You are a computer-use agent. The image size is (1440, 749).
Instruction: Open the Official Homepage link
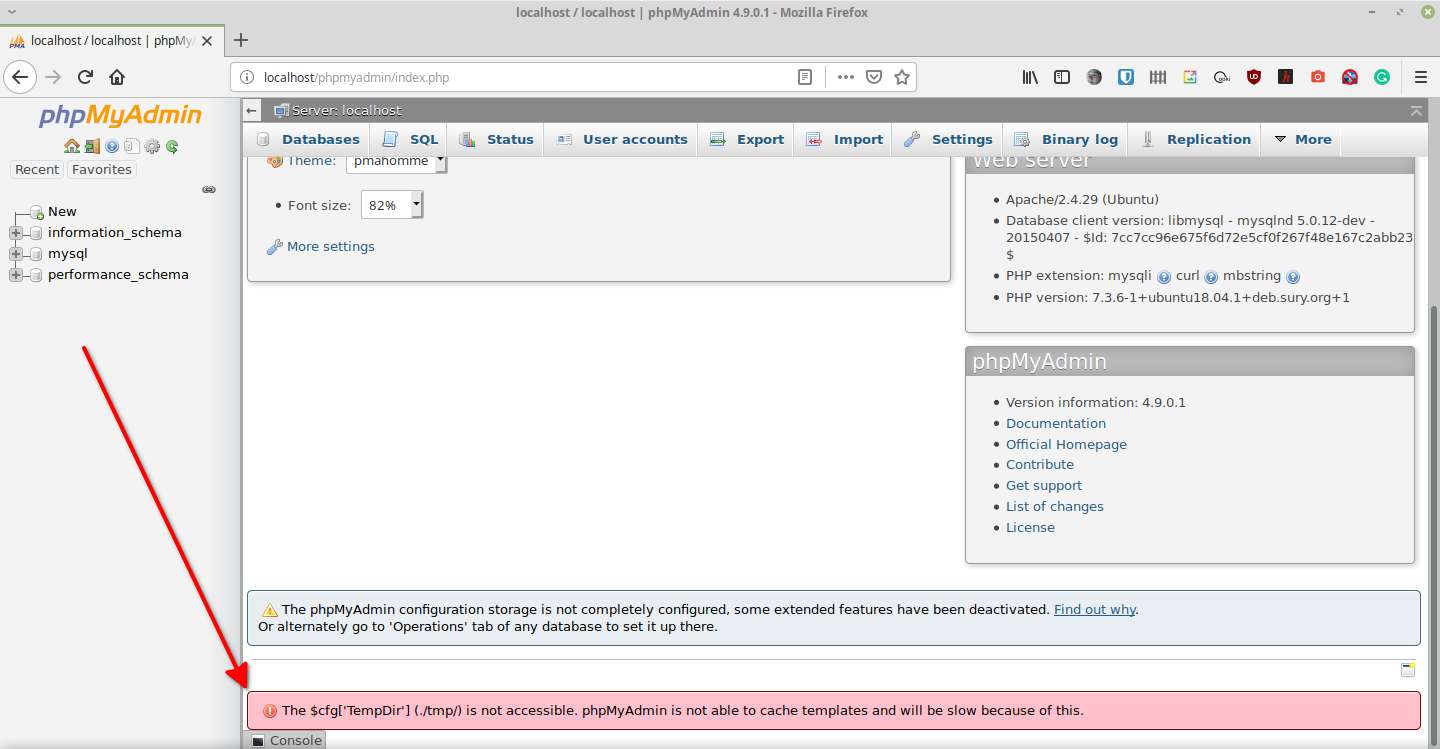pos(1066,445)
